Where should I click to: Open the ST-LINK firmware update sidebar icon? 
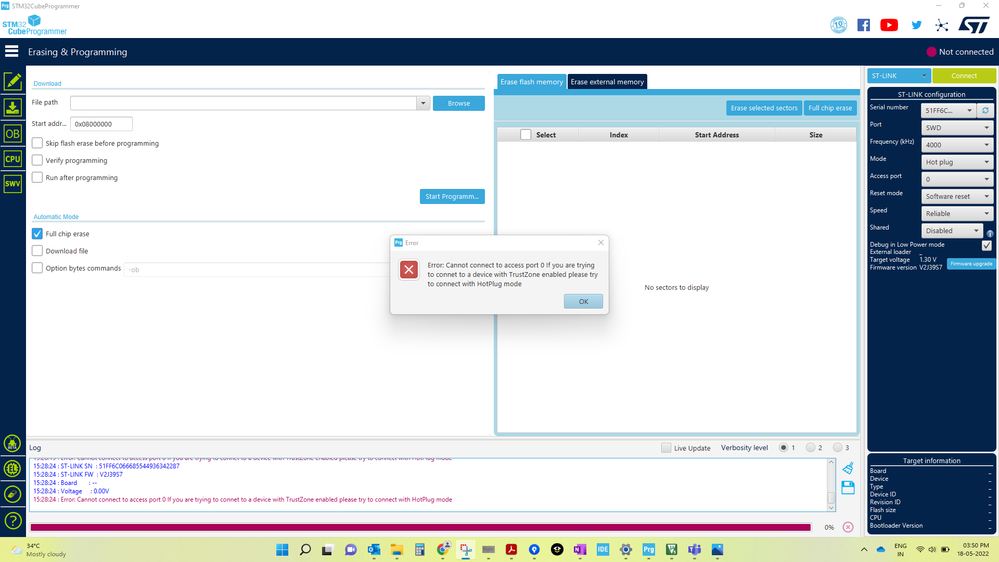coord(12,494)
